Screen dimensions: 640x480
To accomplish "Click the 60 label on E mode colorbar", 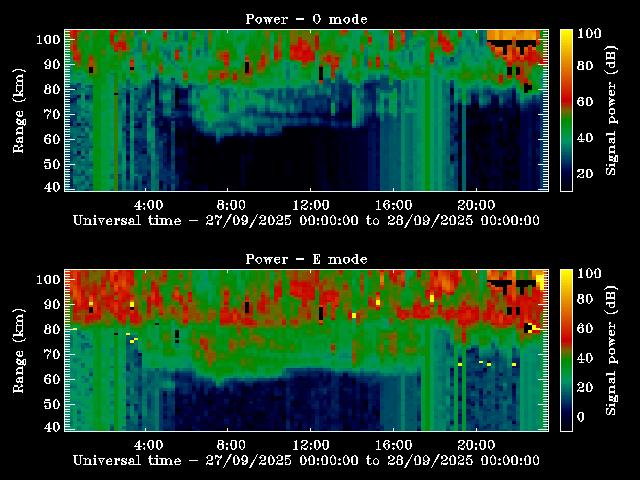I will click(x=587, y=328).
